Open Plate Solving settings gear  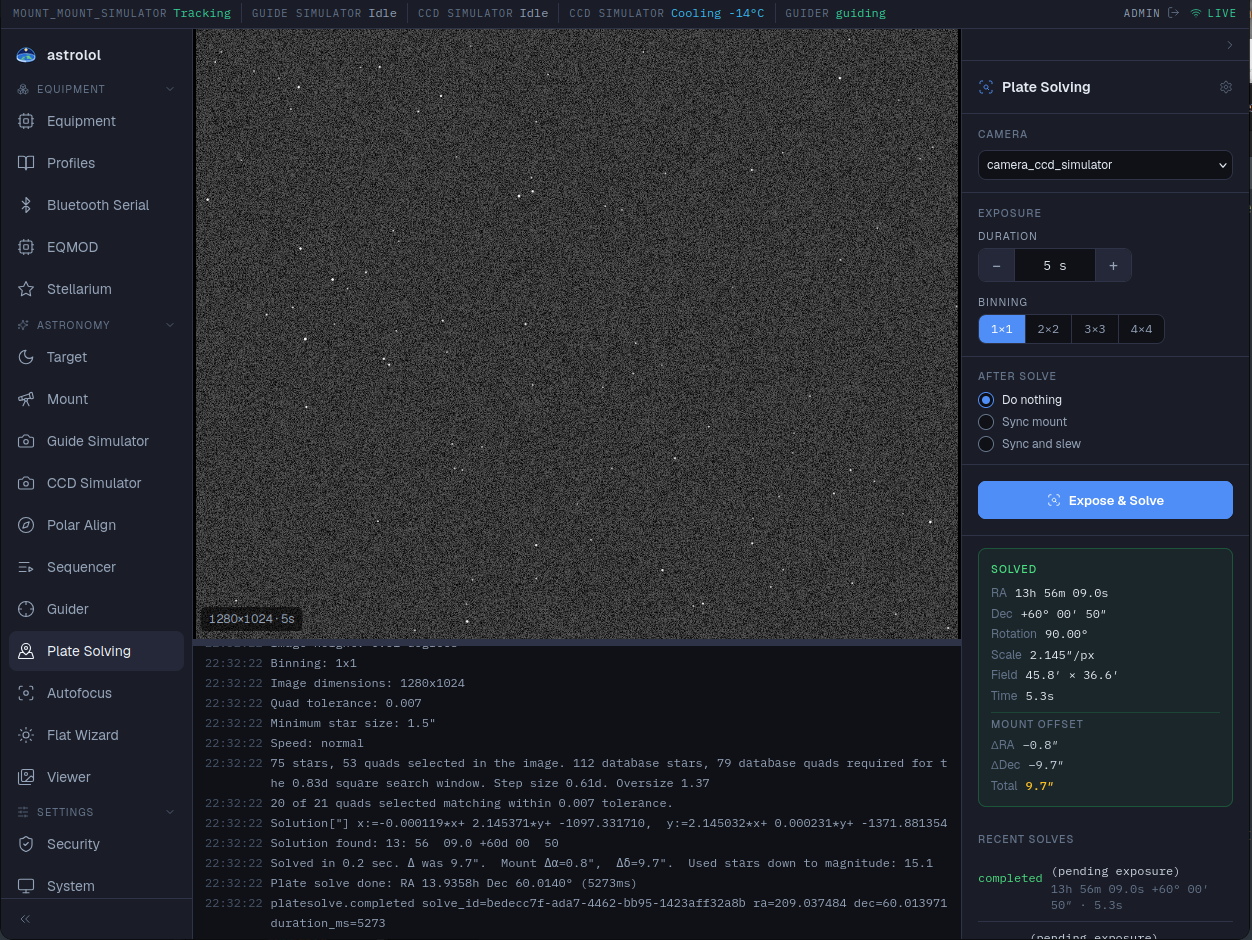(x=1226, y=87)
